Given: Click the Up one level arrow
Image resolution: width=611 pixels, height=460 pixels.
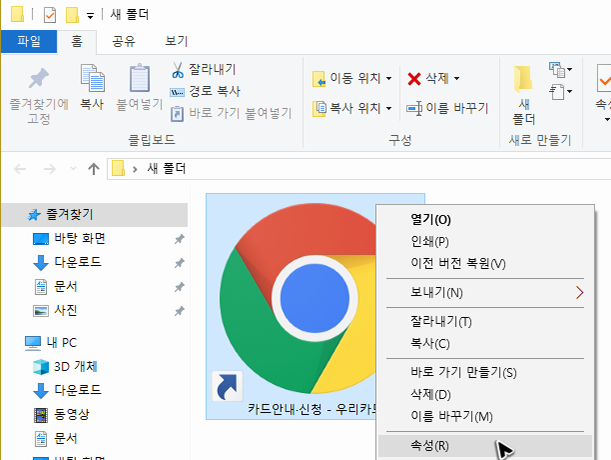Looking at the screenshot, I should point(94,169).
